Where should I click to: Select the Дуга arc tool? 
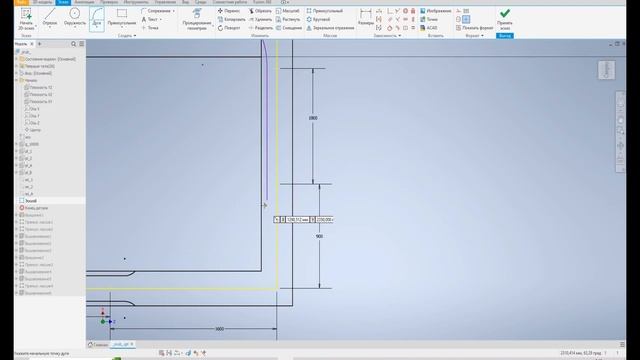(x=97, y=18)
